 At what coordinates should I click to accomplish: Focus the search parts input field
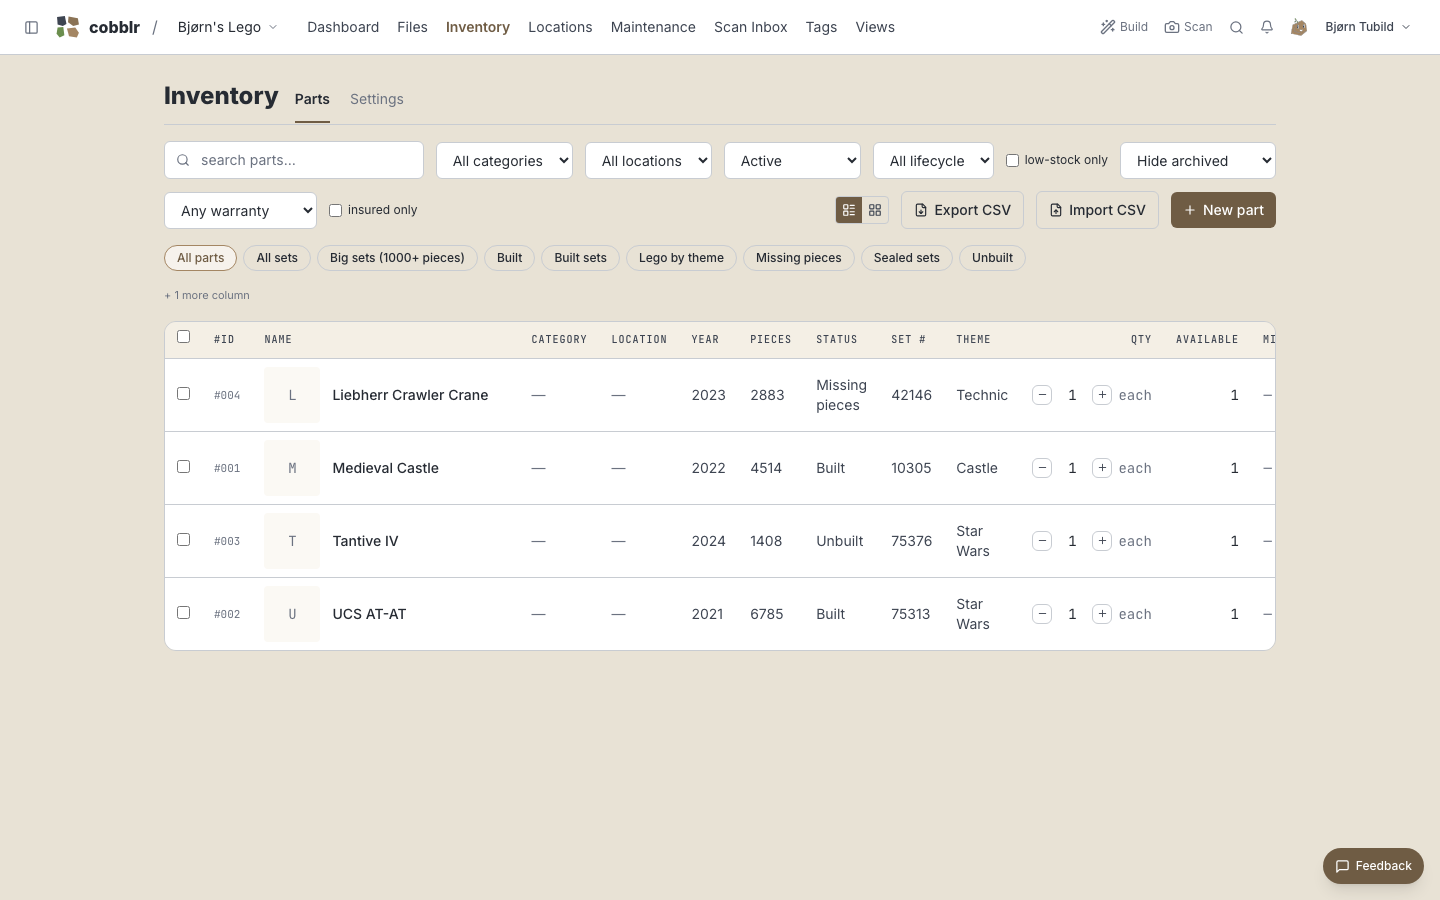pos(294,160)
